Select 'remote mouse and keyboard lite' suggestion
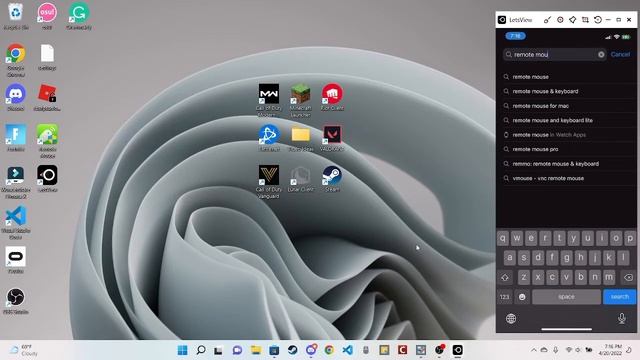 click(567, 120)
